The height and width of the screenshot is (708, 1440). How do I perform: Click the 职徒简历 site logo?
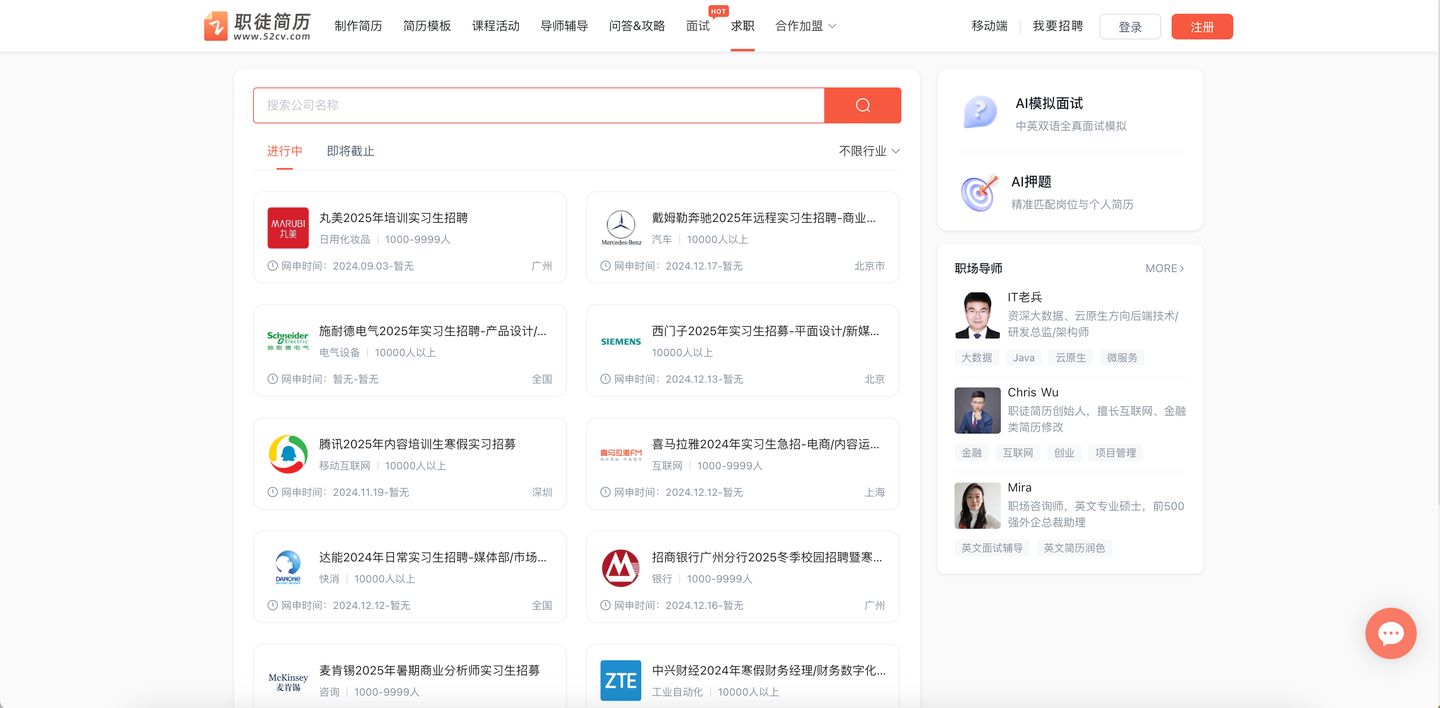(257, 26)
